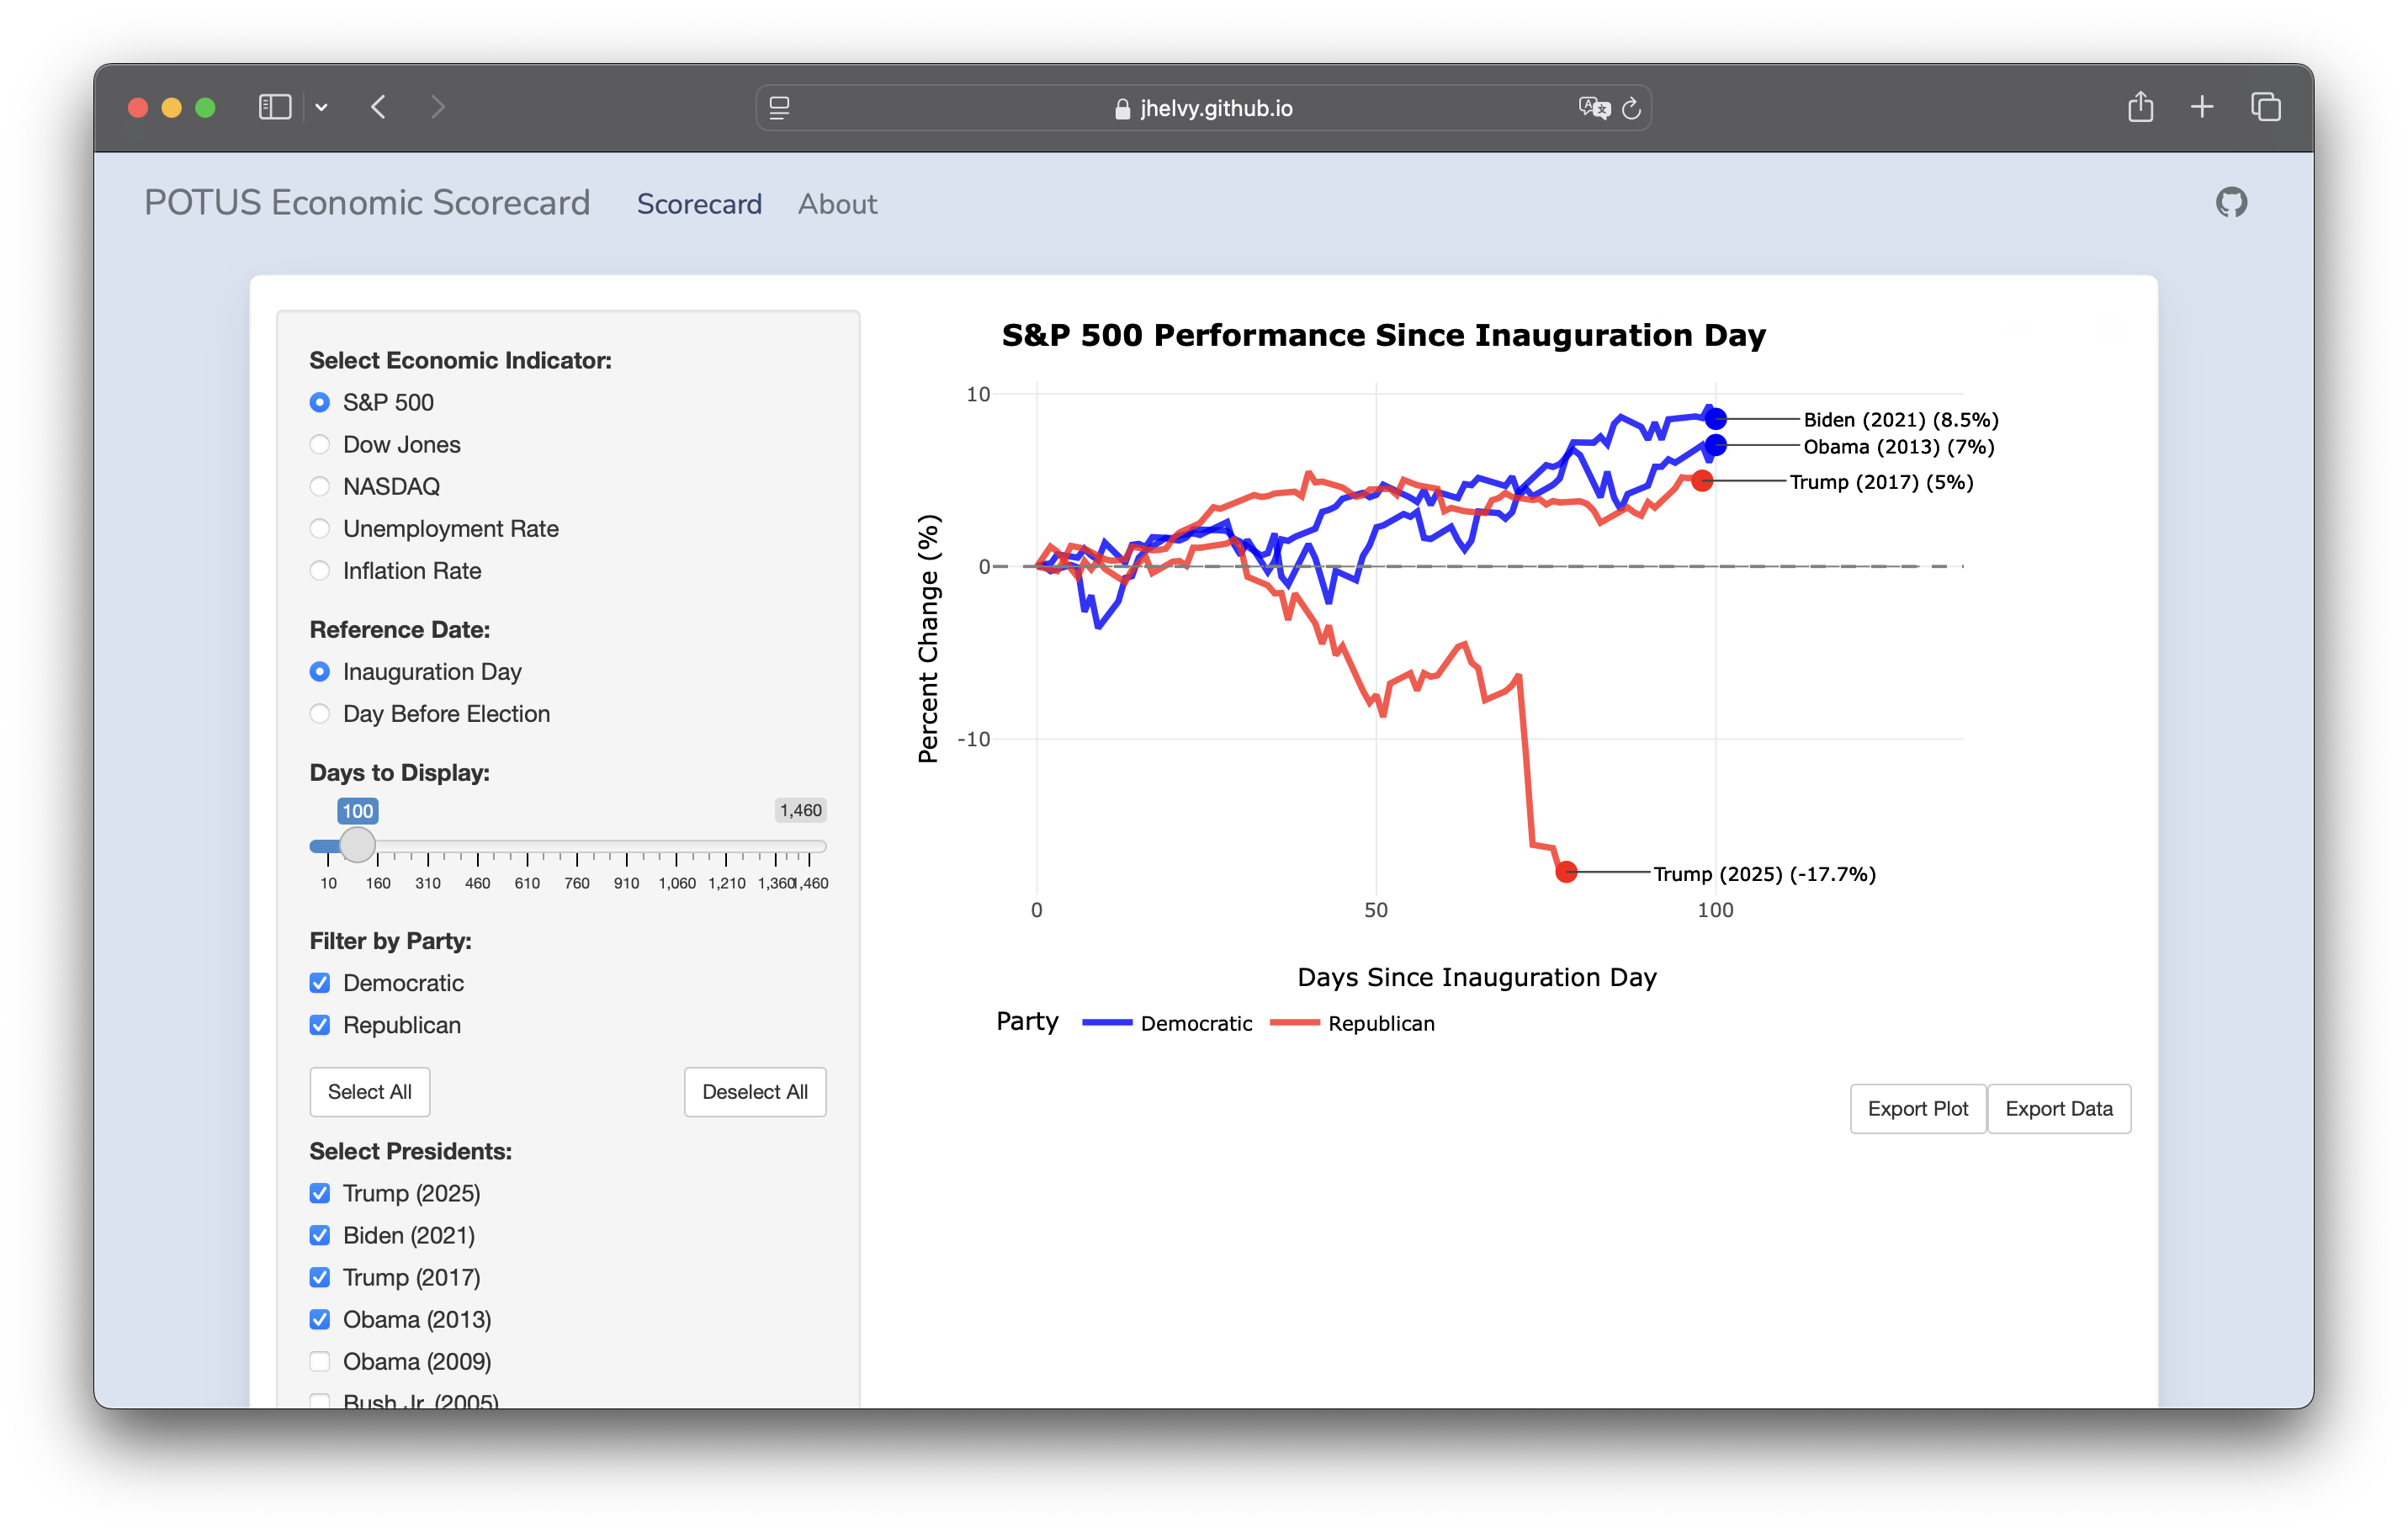Reload the page with refresh icon
Viewport: 2408px width, 1533px height.
pos(1631,108)
